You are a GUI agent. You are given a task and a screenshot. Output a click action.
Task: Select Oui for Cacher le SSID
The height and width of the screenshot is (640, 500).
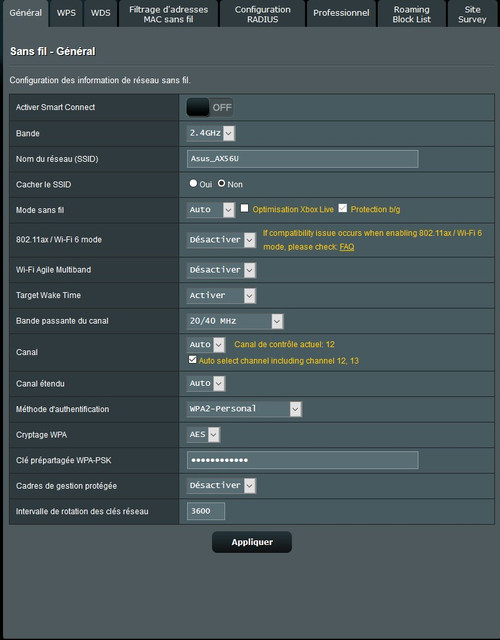tap(193, 184)
